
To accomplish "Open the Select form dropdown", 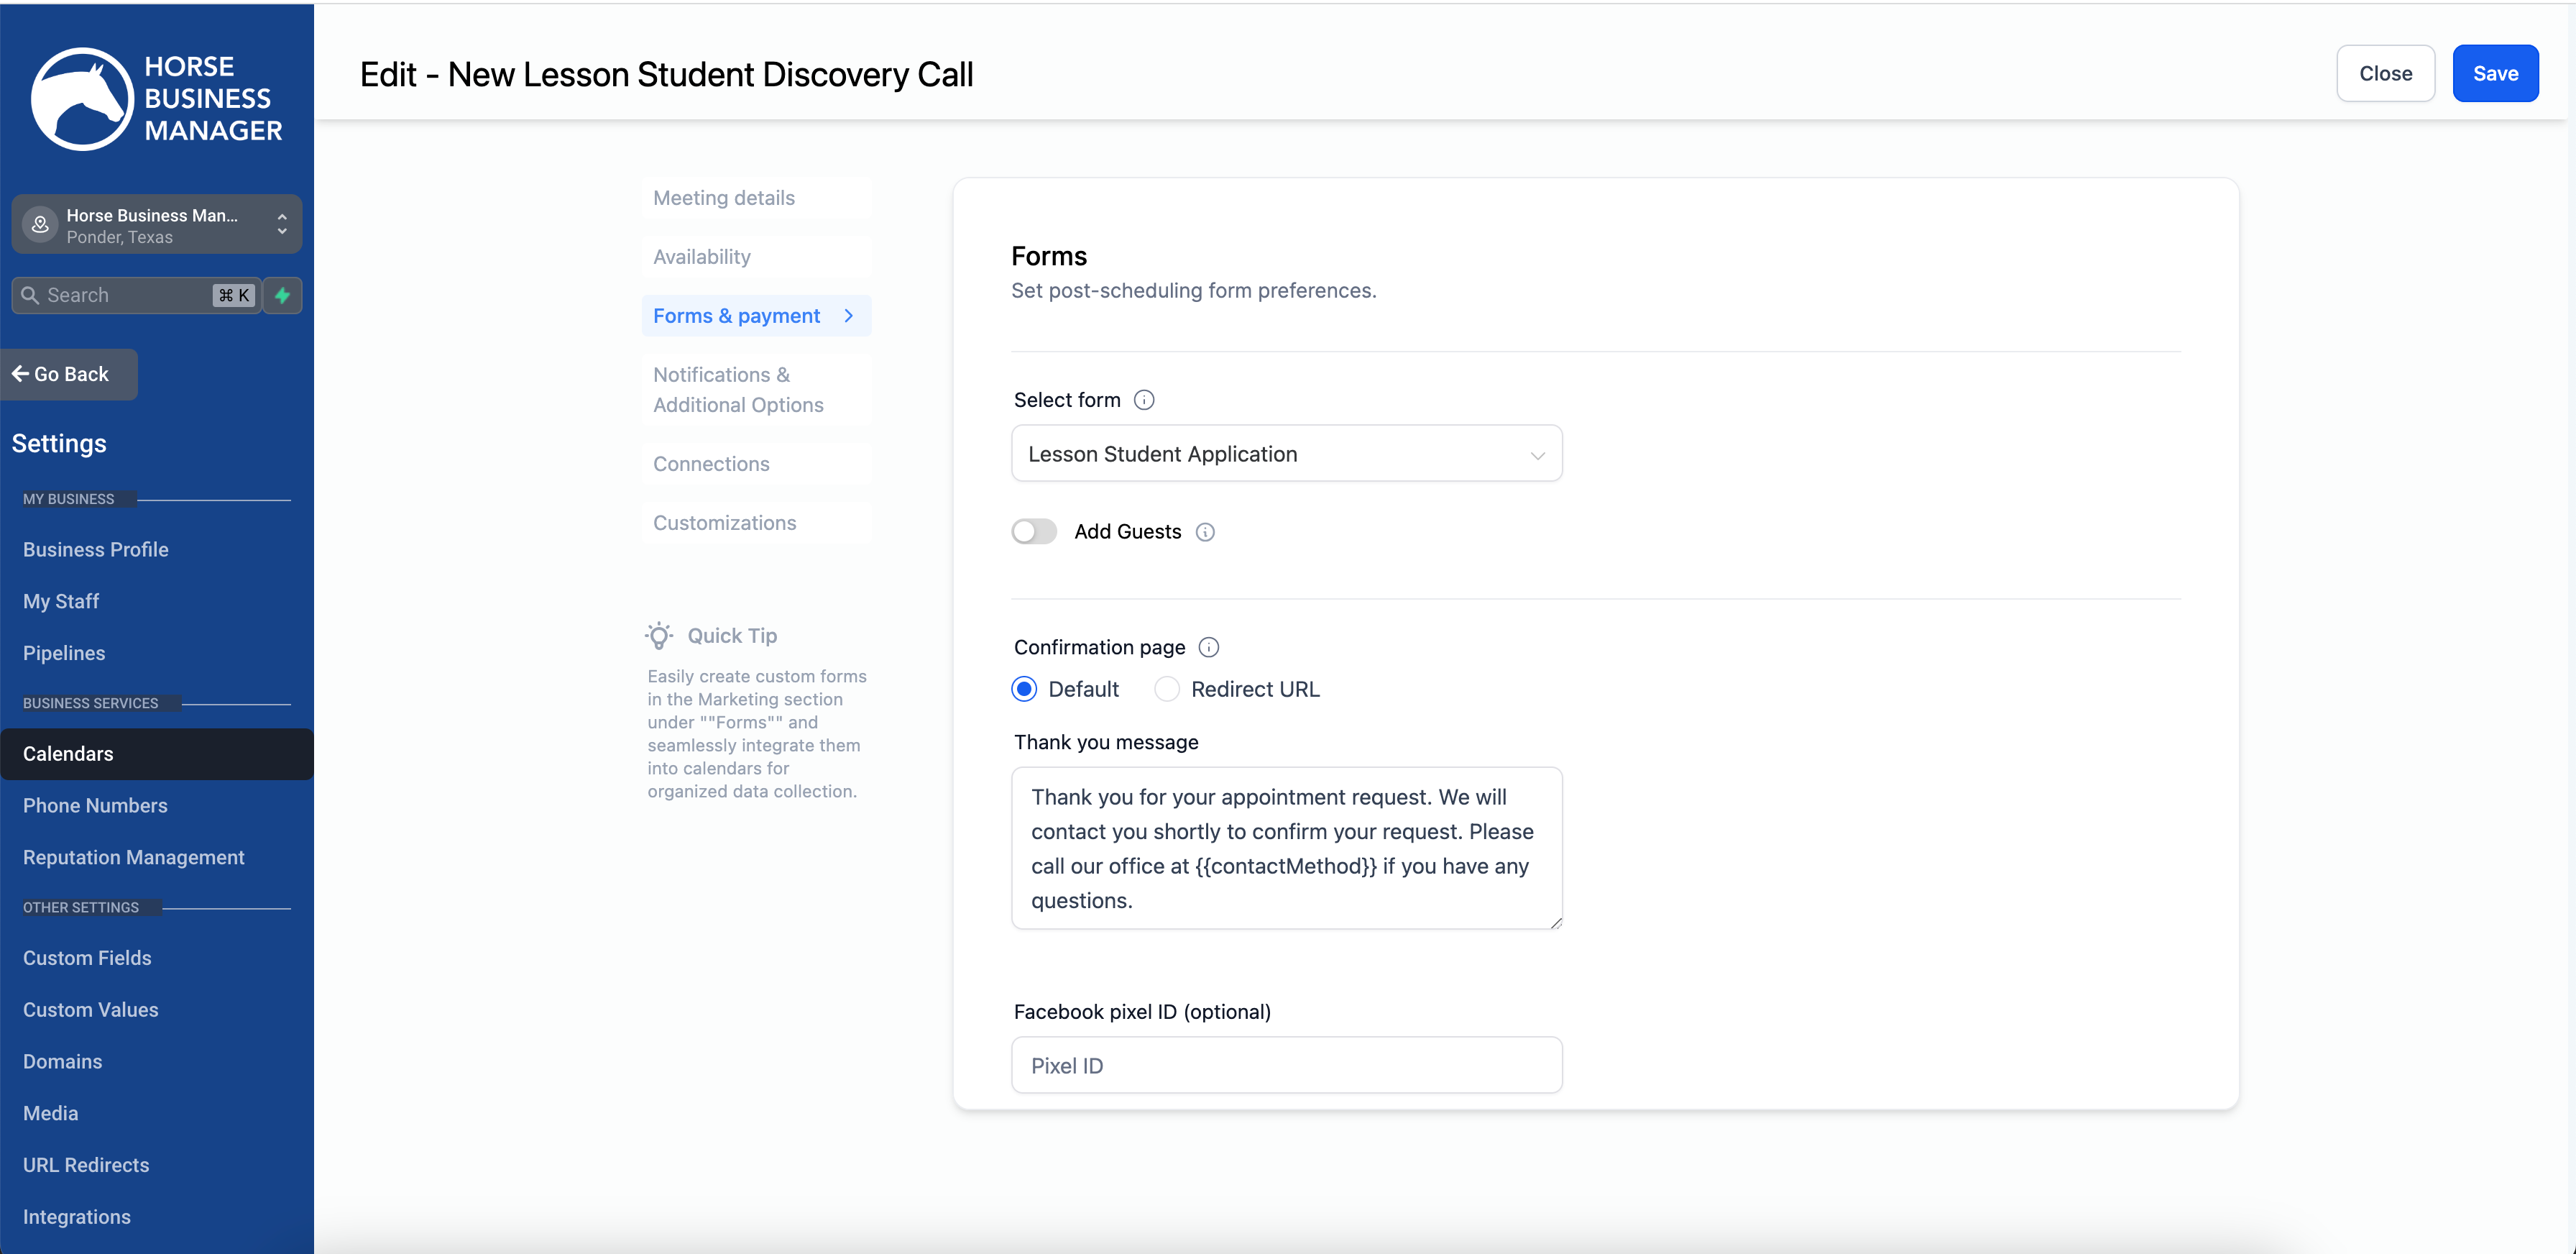I will 1286,454.
